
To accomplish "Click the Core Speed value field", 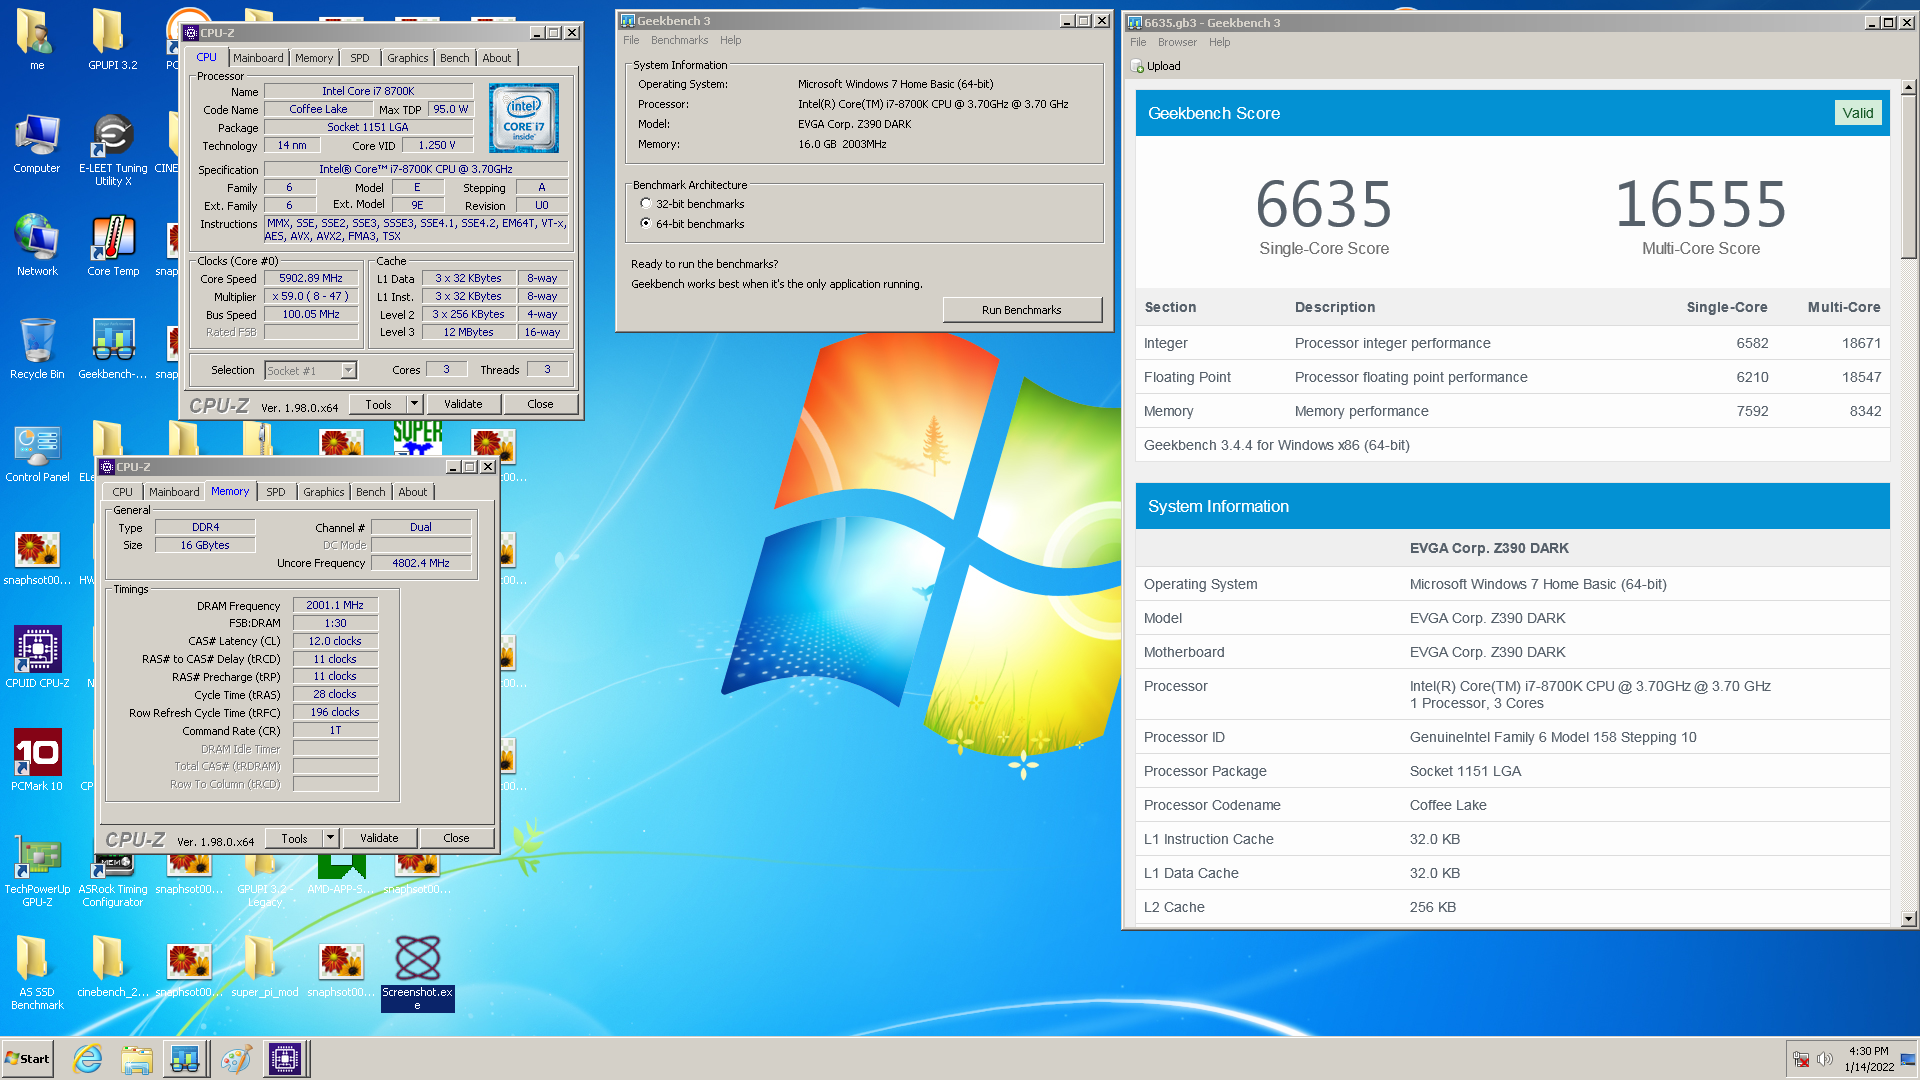I will [310, 279].
